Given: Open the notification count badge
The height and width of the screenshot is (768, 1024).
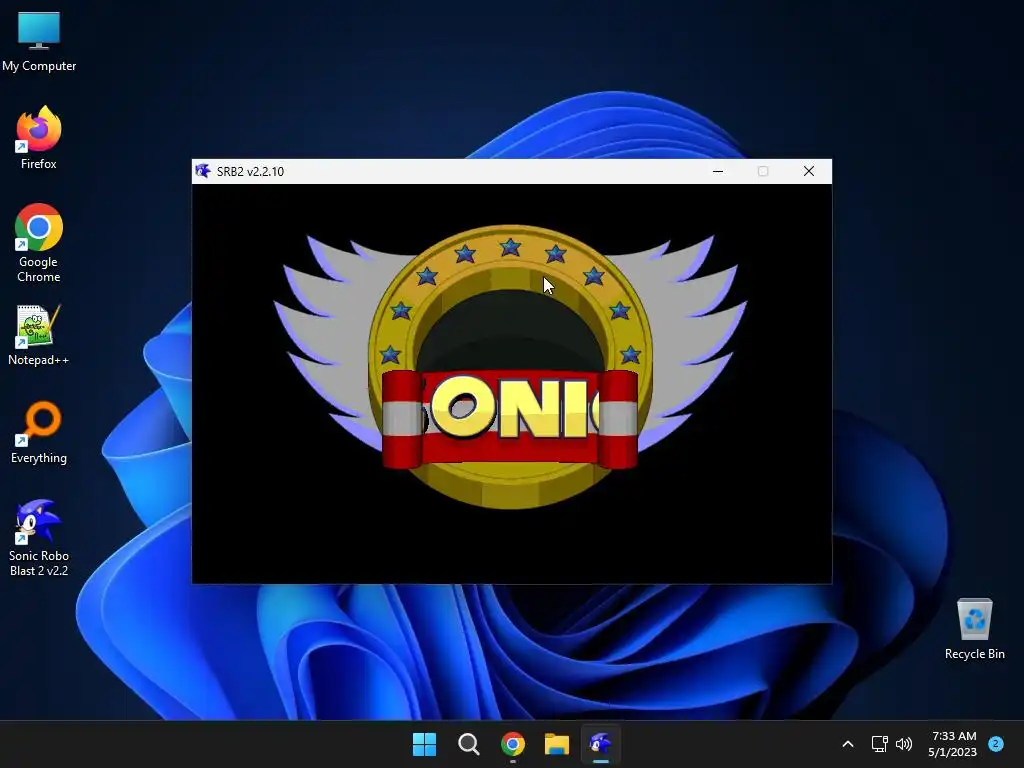Looking at the screenshot, I should click(996, 743).
